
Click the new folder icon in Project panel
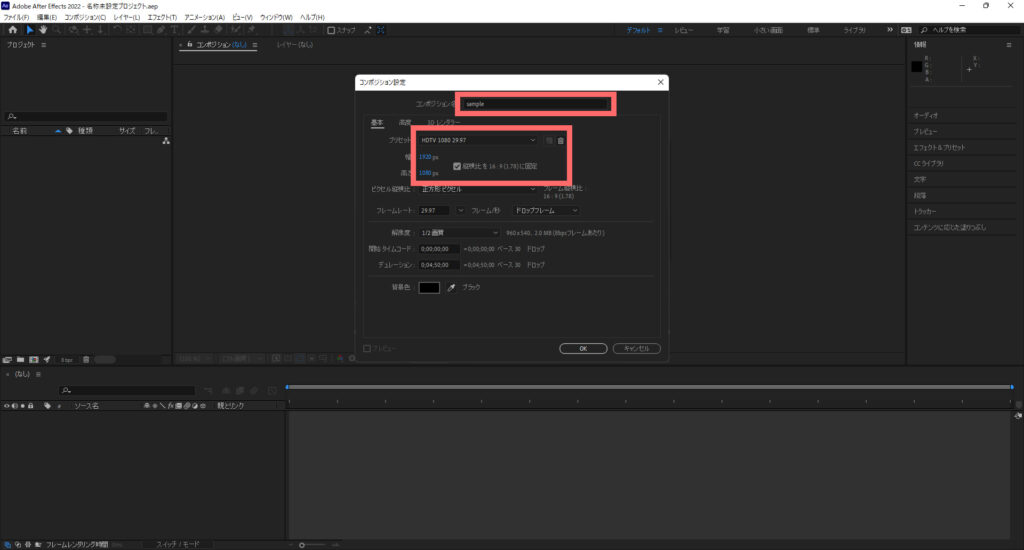[x=20, y=359]
